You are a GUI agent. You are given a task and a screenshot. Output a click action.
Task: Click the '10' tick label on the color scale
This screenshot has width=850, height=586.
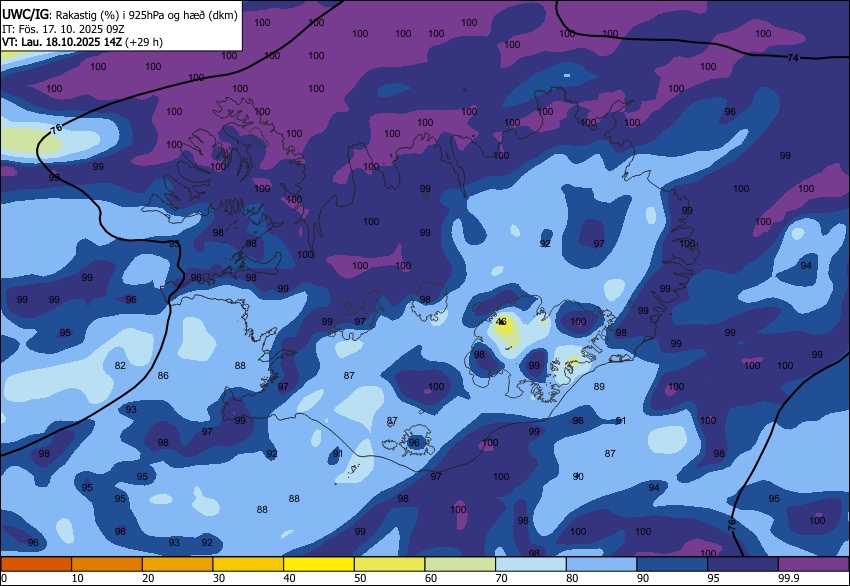point(78,578)
